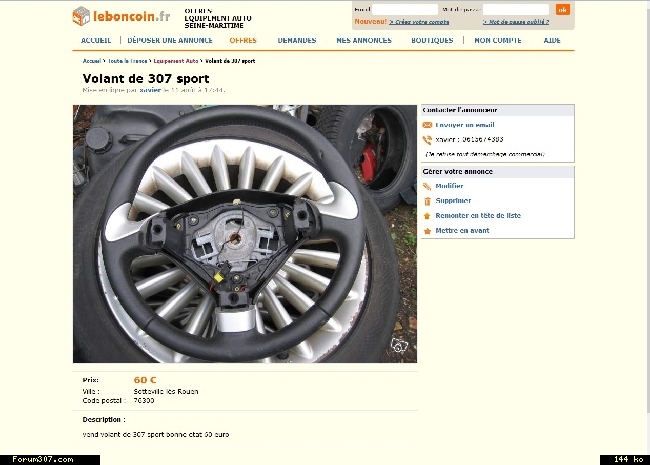This screenshot has width=650, height=465.
Task: Click the pencil icon beside Modifier
Action: (x=427, y=186)
